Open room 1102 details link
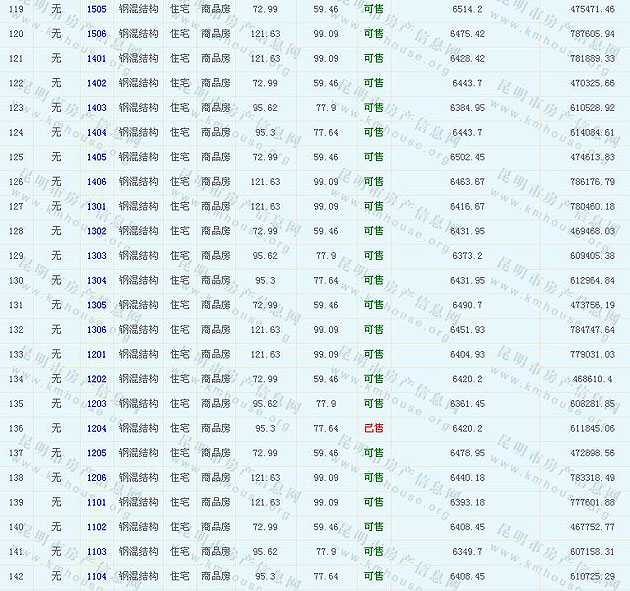 [96, 527]
